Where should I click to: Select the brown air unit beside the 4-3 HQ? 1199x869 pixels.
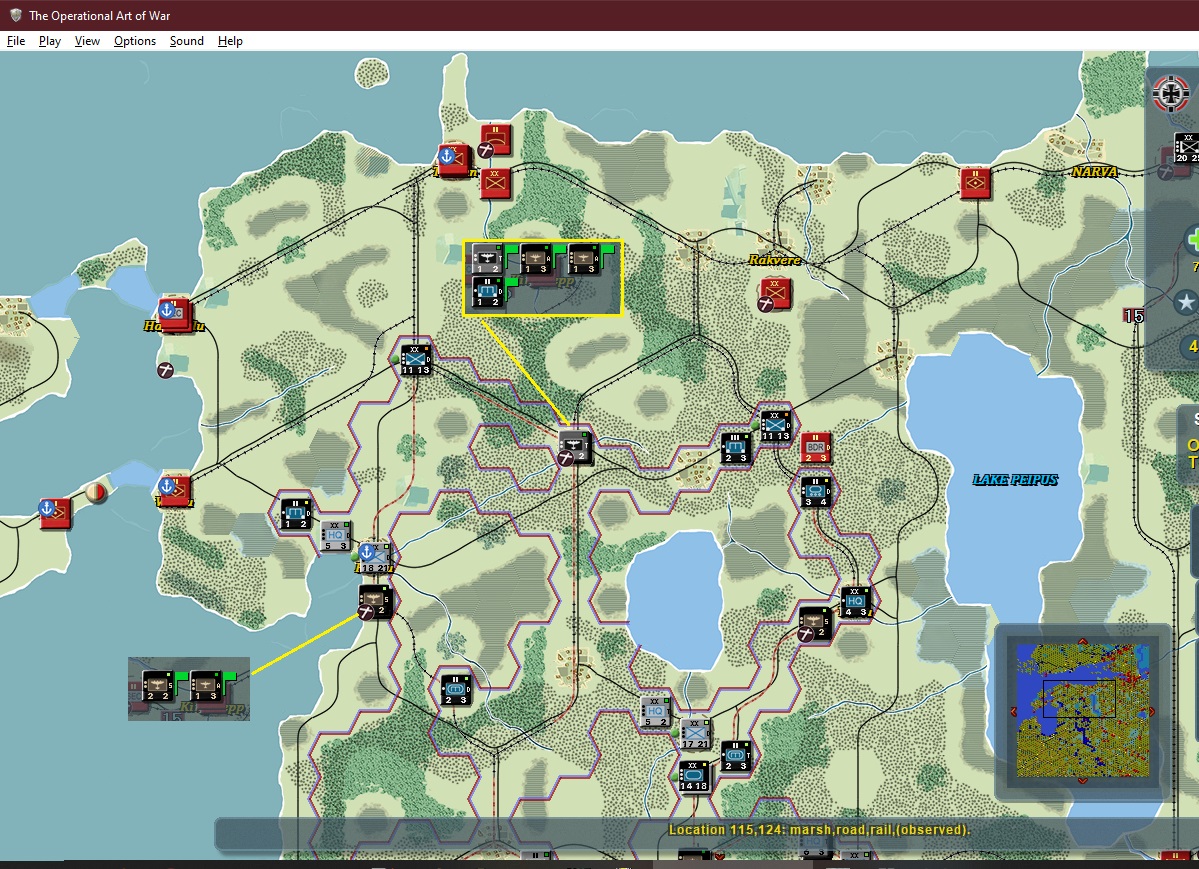pos(814,622)
